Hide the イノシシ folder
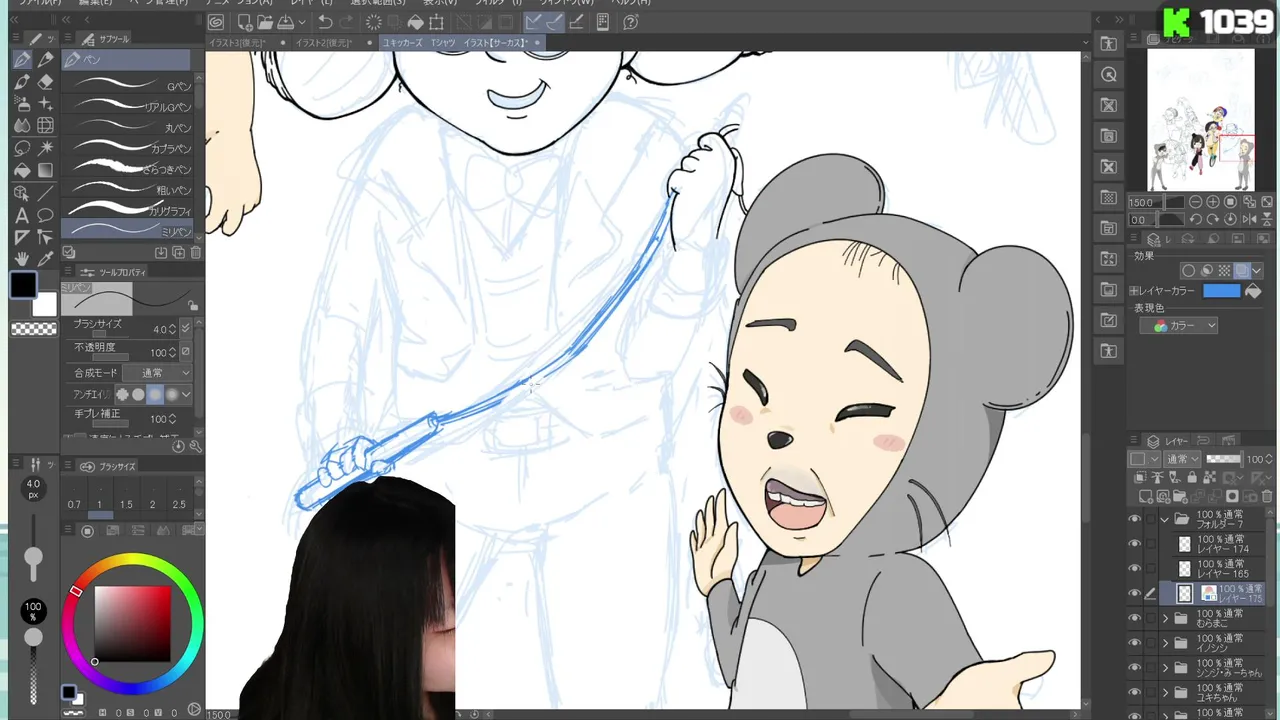 (1134, 643)
